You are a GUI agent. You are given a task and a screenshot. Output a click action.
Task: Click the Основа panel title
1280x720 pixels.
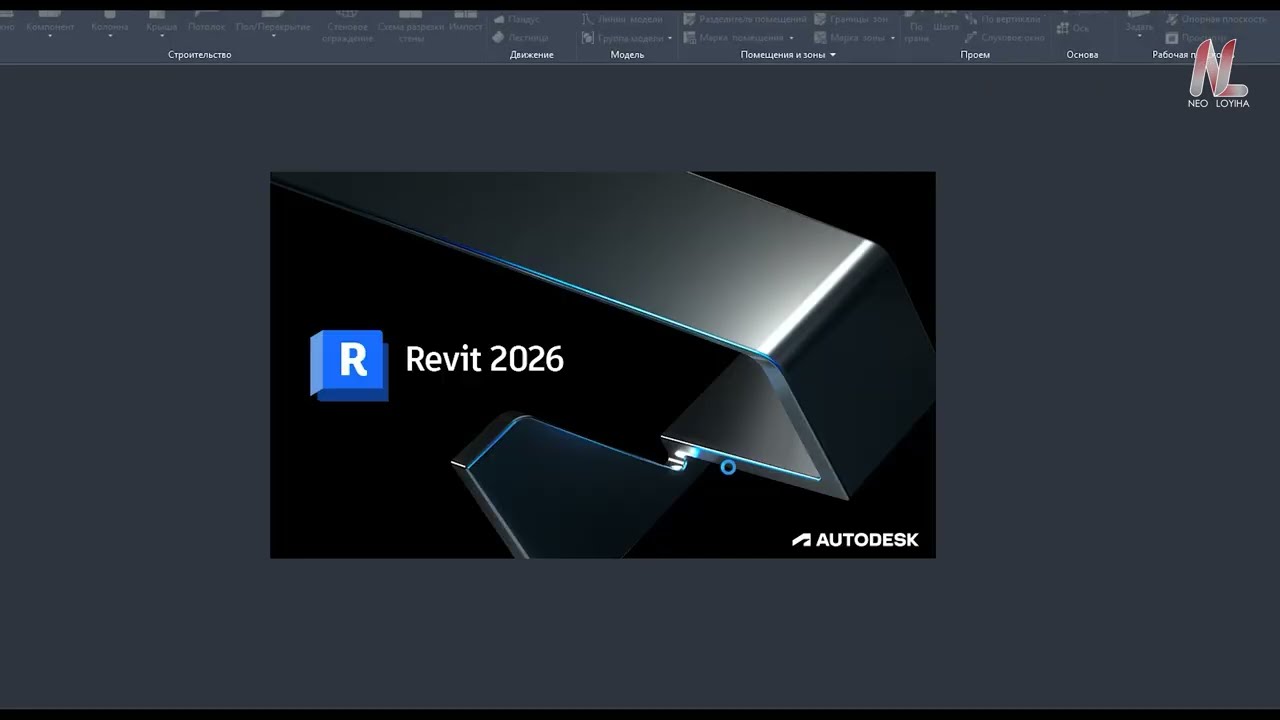pos(1082,55)
